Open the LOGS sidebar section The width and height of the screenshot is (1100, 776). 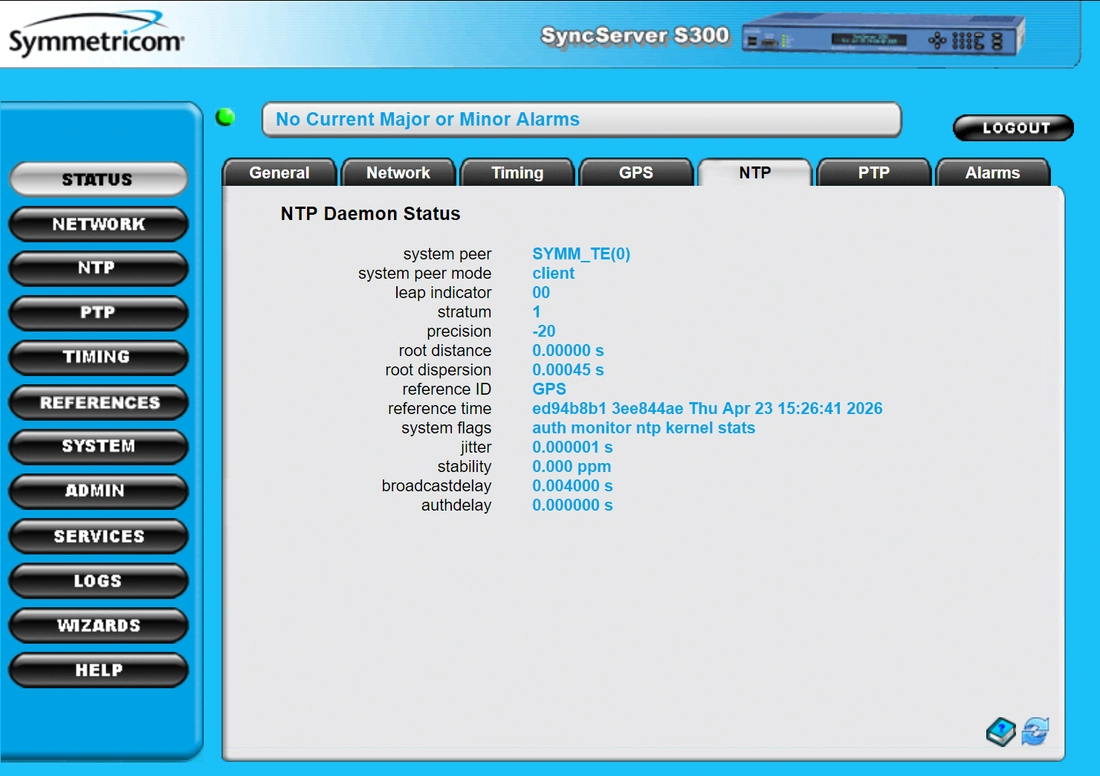tap(98, 581)
